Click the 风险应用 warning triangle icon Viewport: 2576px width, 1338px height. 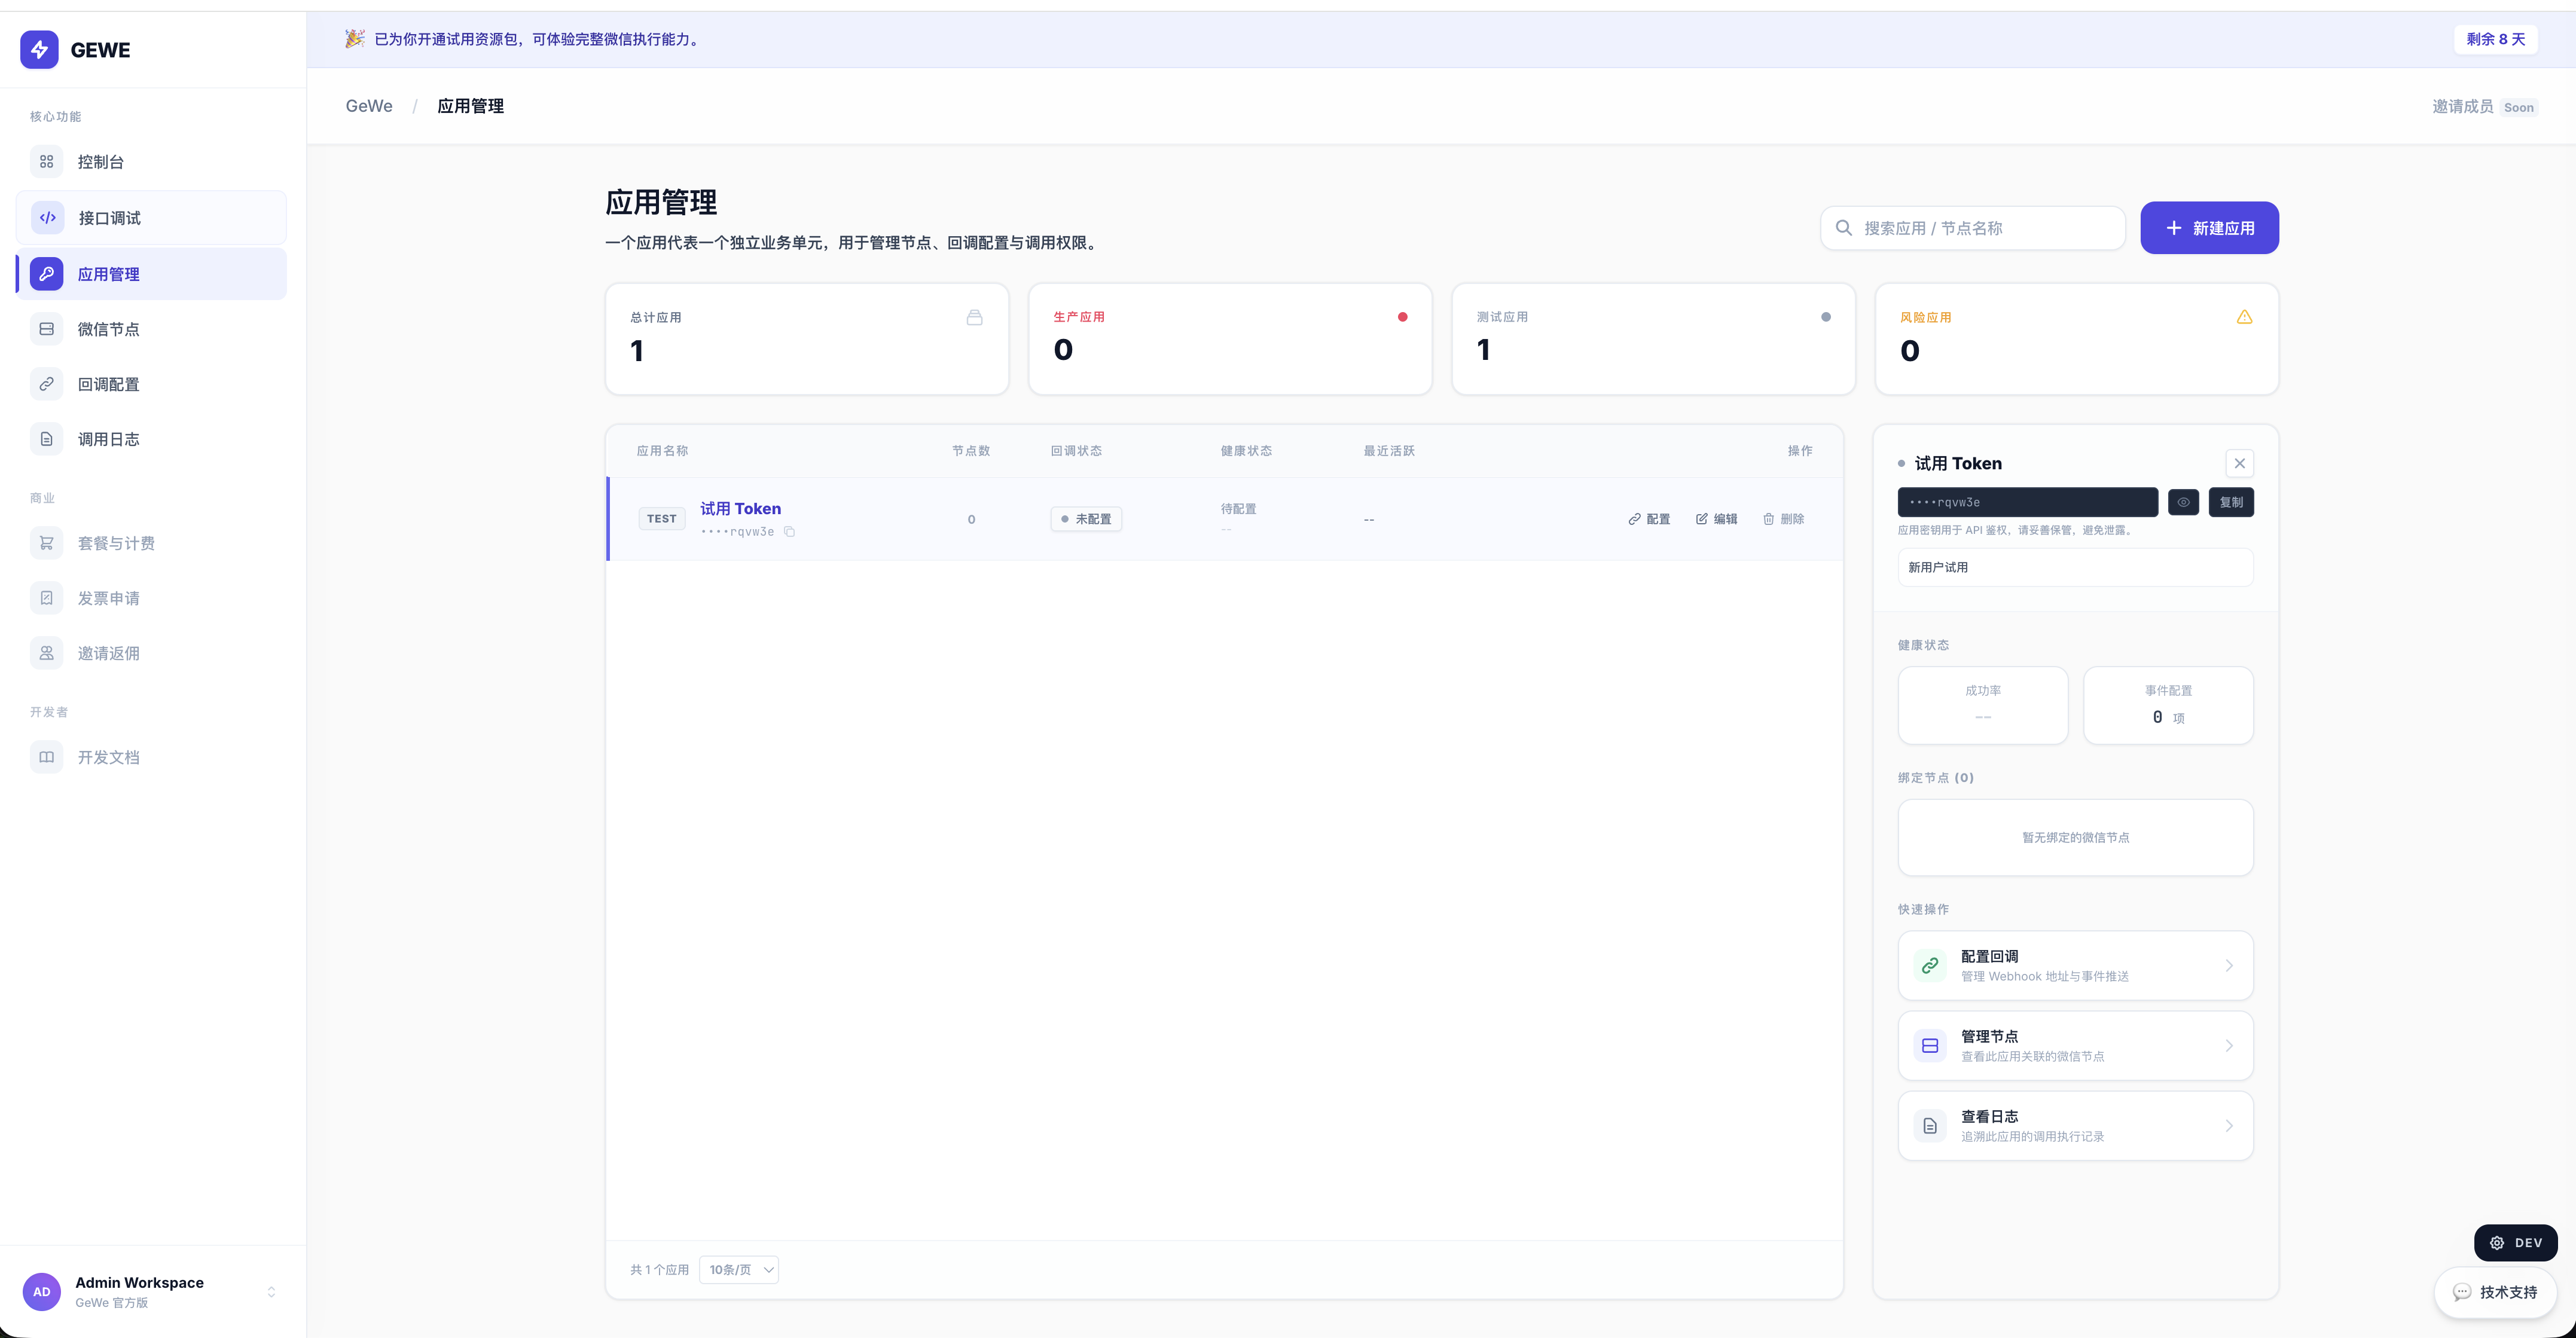pyautogui.click(x=2244, y=317)
